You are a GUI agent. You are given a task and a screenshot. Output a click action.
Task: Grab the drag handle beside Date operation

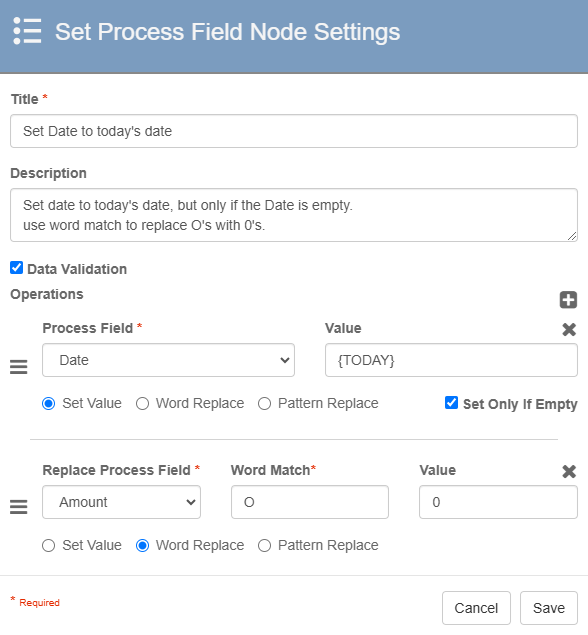coord(19,367)
